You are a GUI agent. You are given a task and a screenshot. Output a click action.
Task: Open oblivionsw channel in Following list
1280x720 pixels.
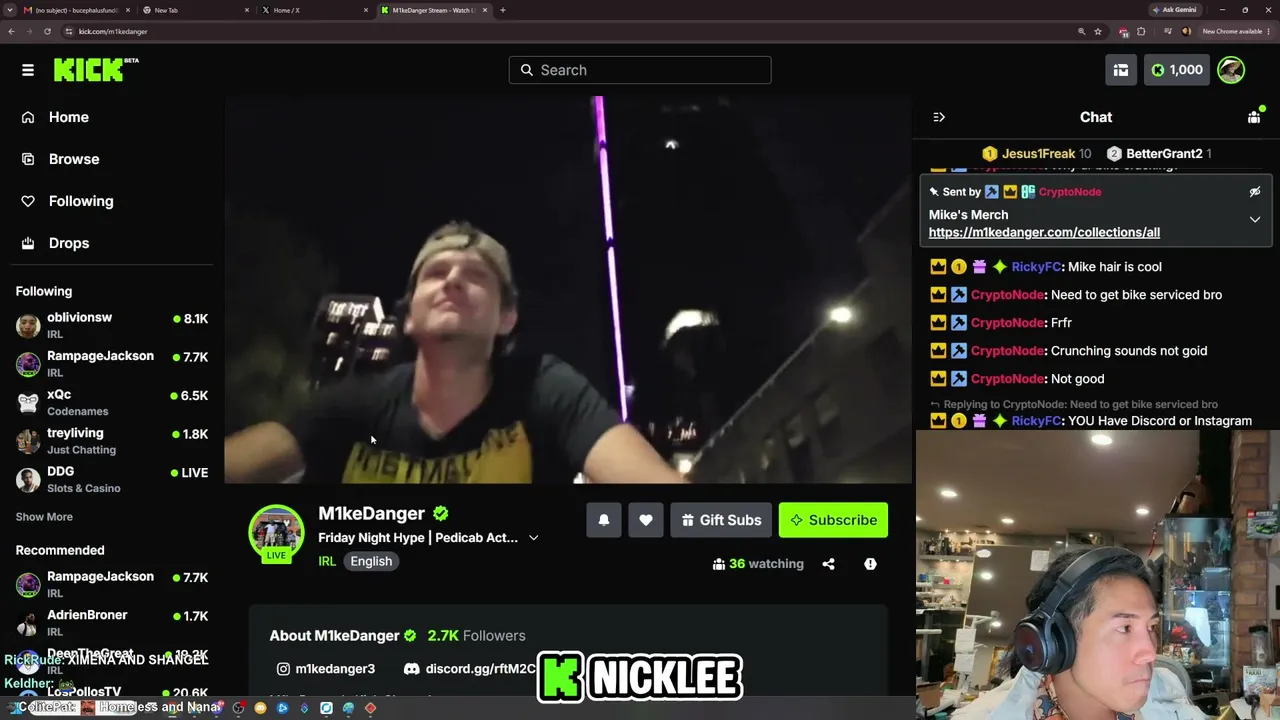112,325
